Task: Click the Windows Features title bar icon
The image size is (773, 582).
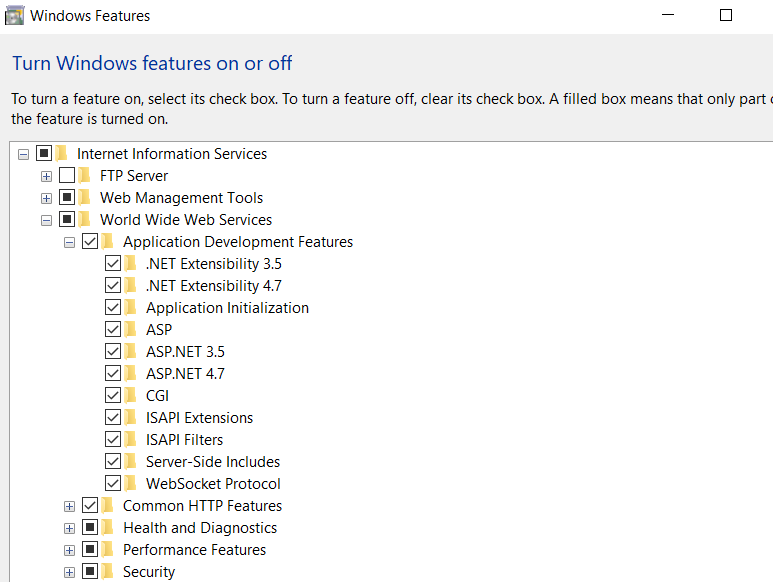Action: tap(15, 15)
